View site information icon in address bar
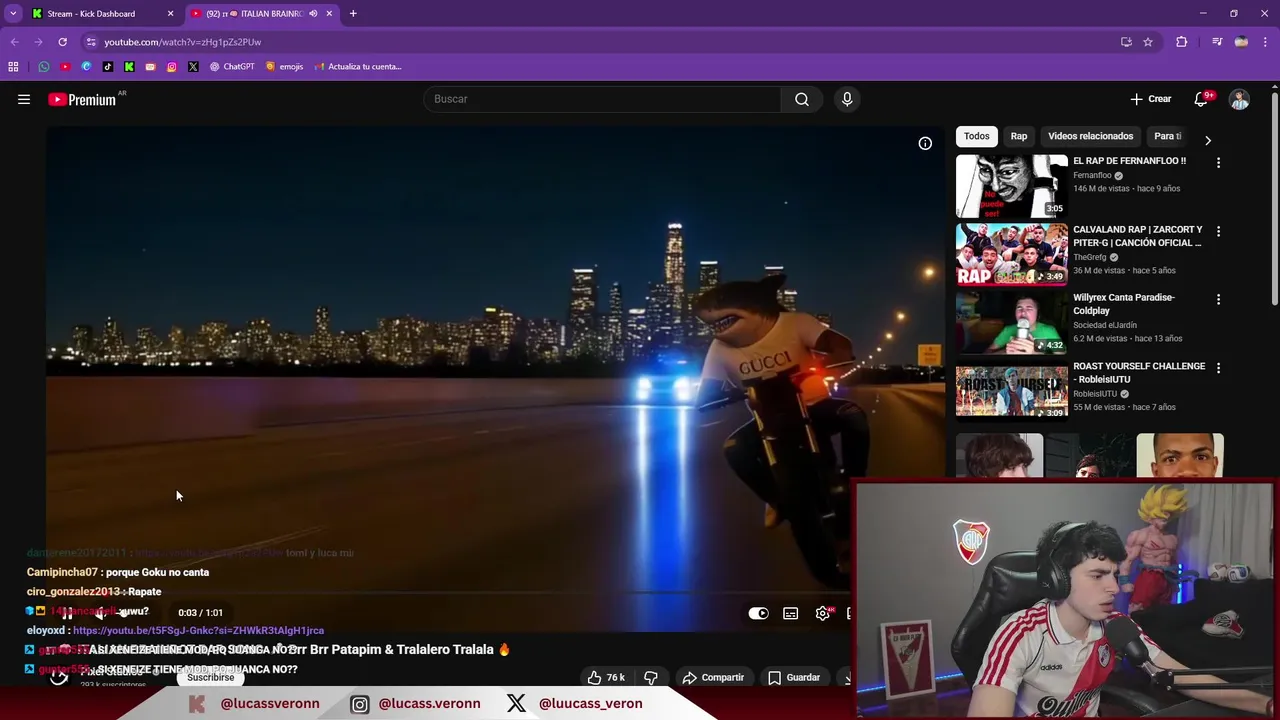The height and width of the screenshot is (720, 1280). coord(91,42)
